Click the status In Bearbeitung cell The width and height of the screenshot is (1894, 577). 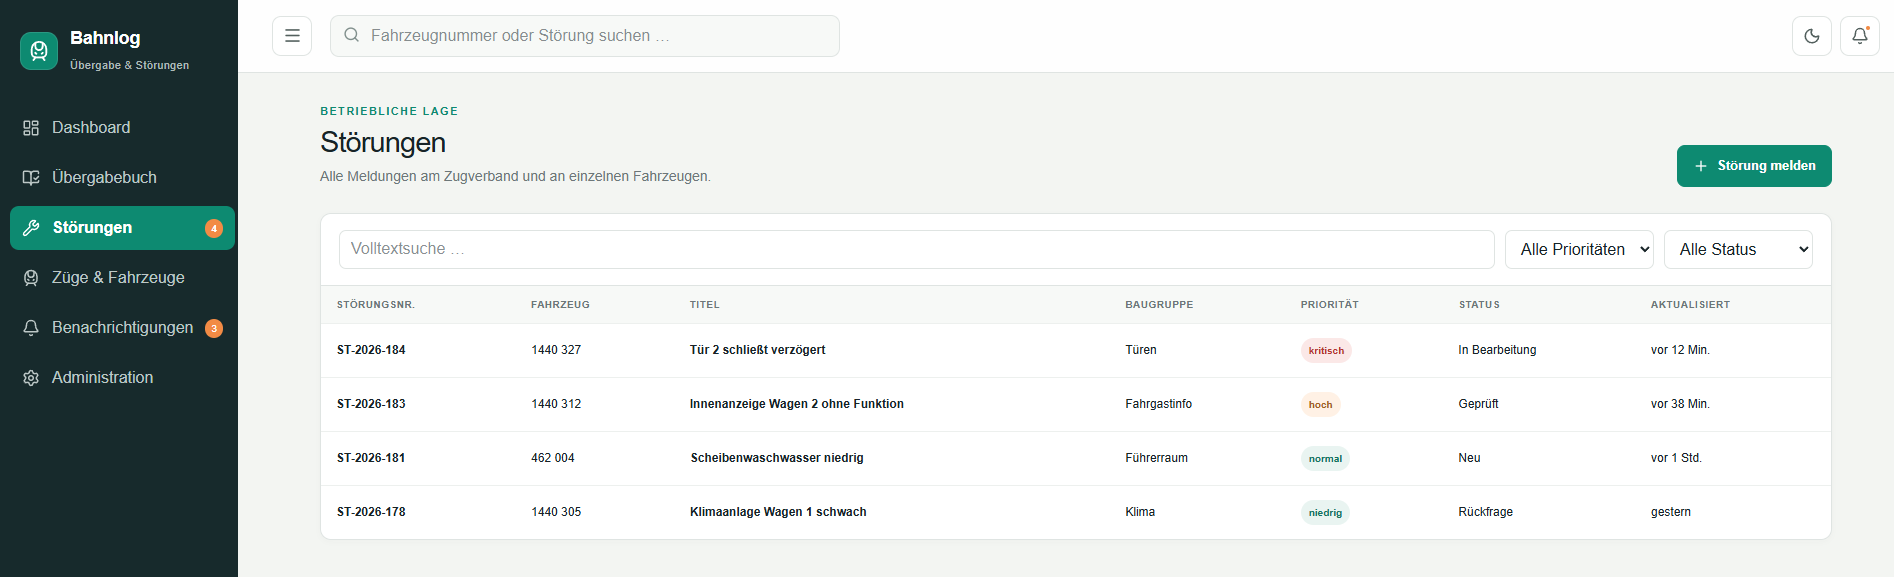[x=1497, y=350]
